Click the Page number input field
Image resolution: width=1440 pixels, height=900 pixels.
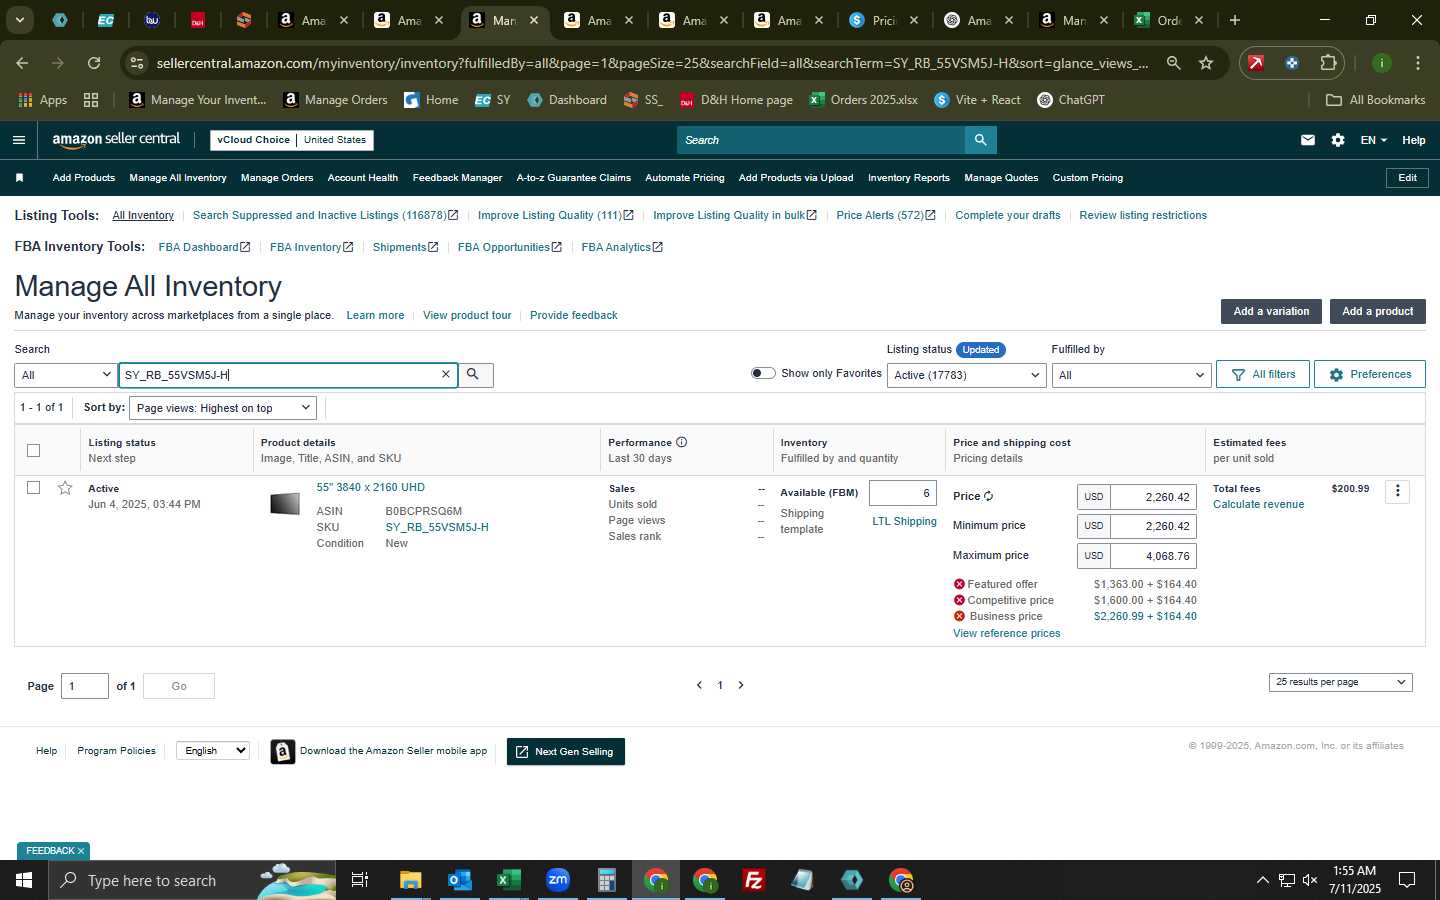point(85,686)
